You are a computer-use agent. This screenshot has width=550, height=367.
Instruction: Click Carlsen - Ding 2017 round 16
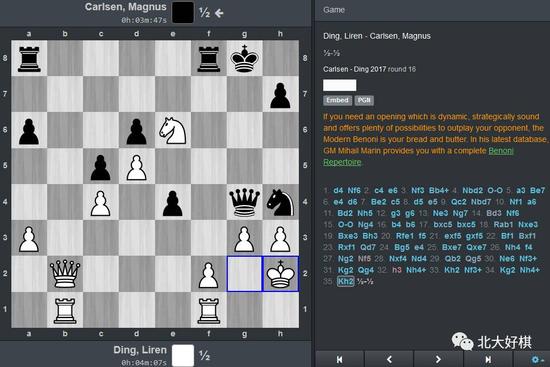(369, 69)
